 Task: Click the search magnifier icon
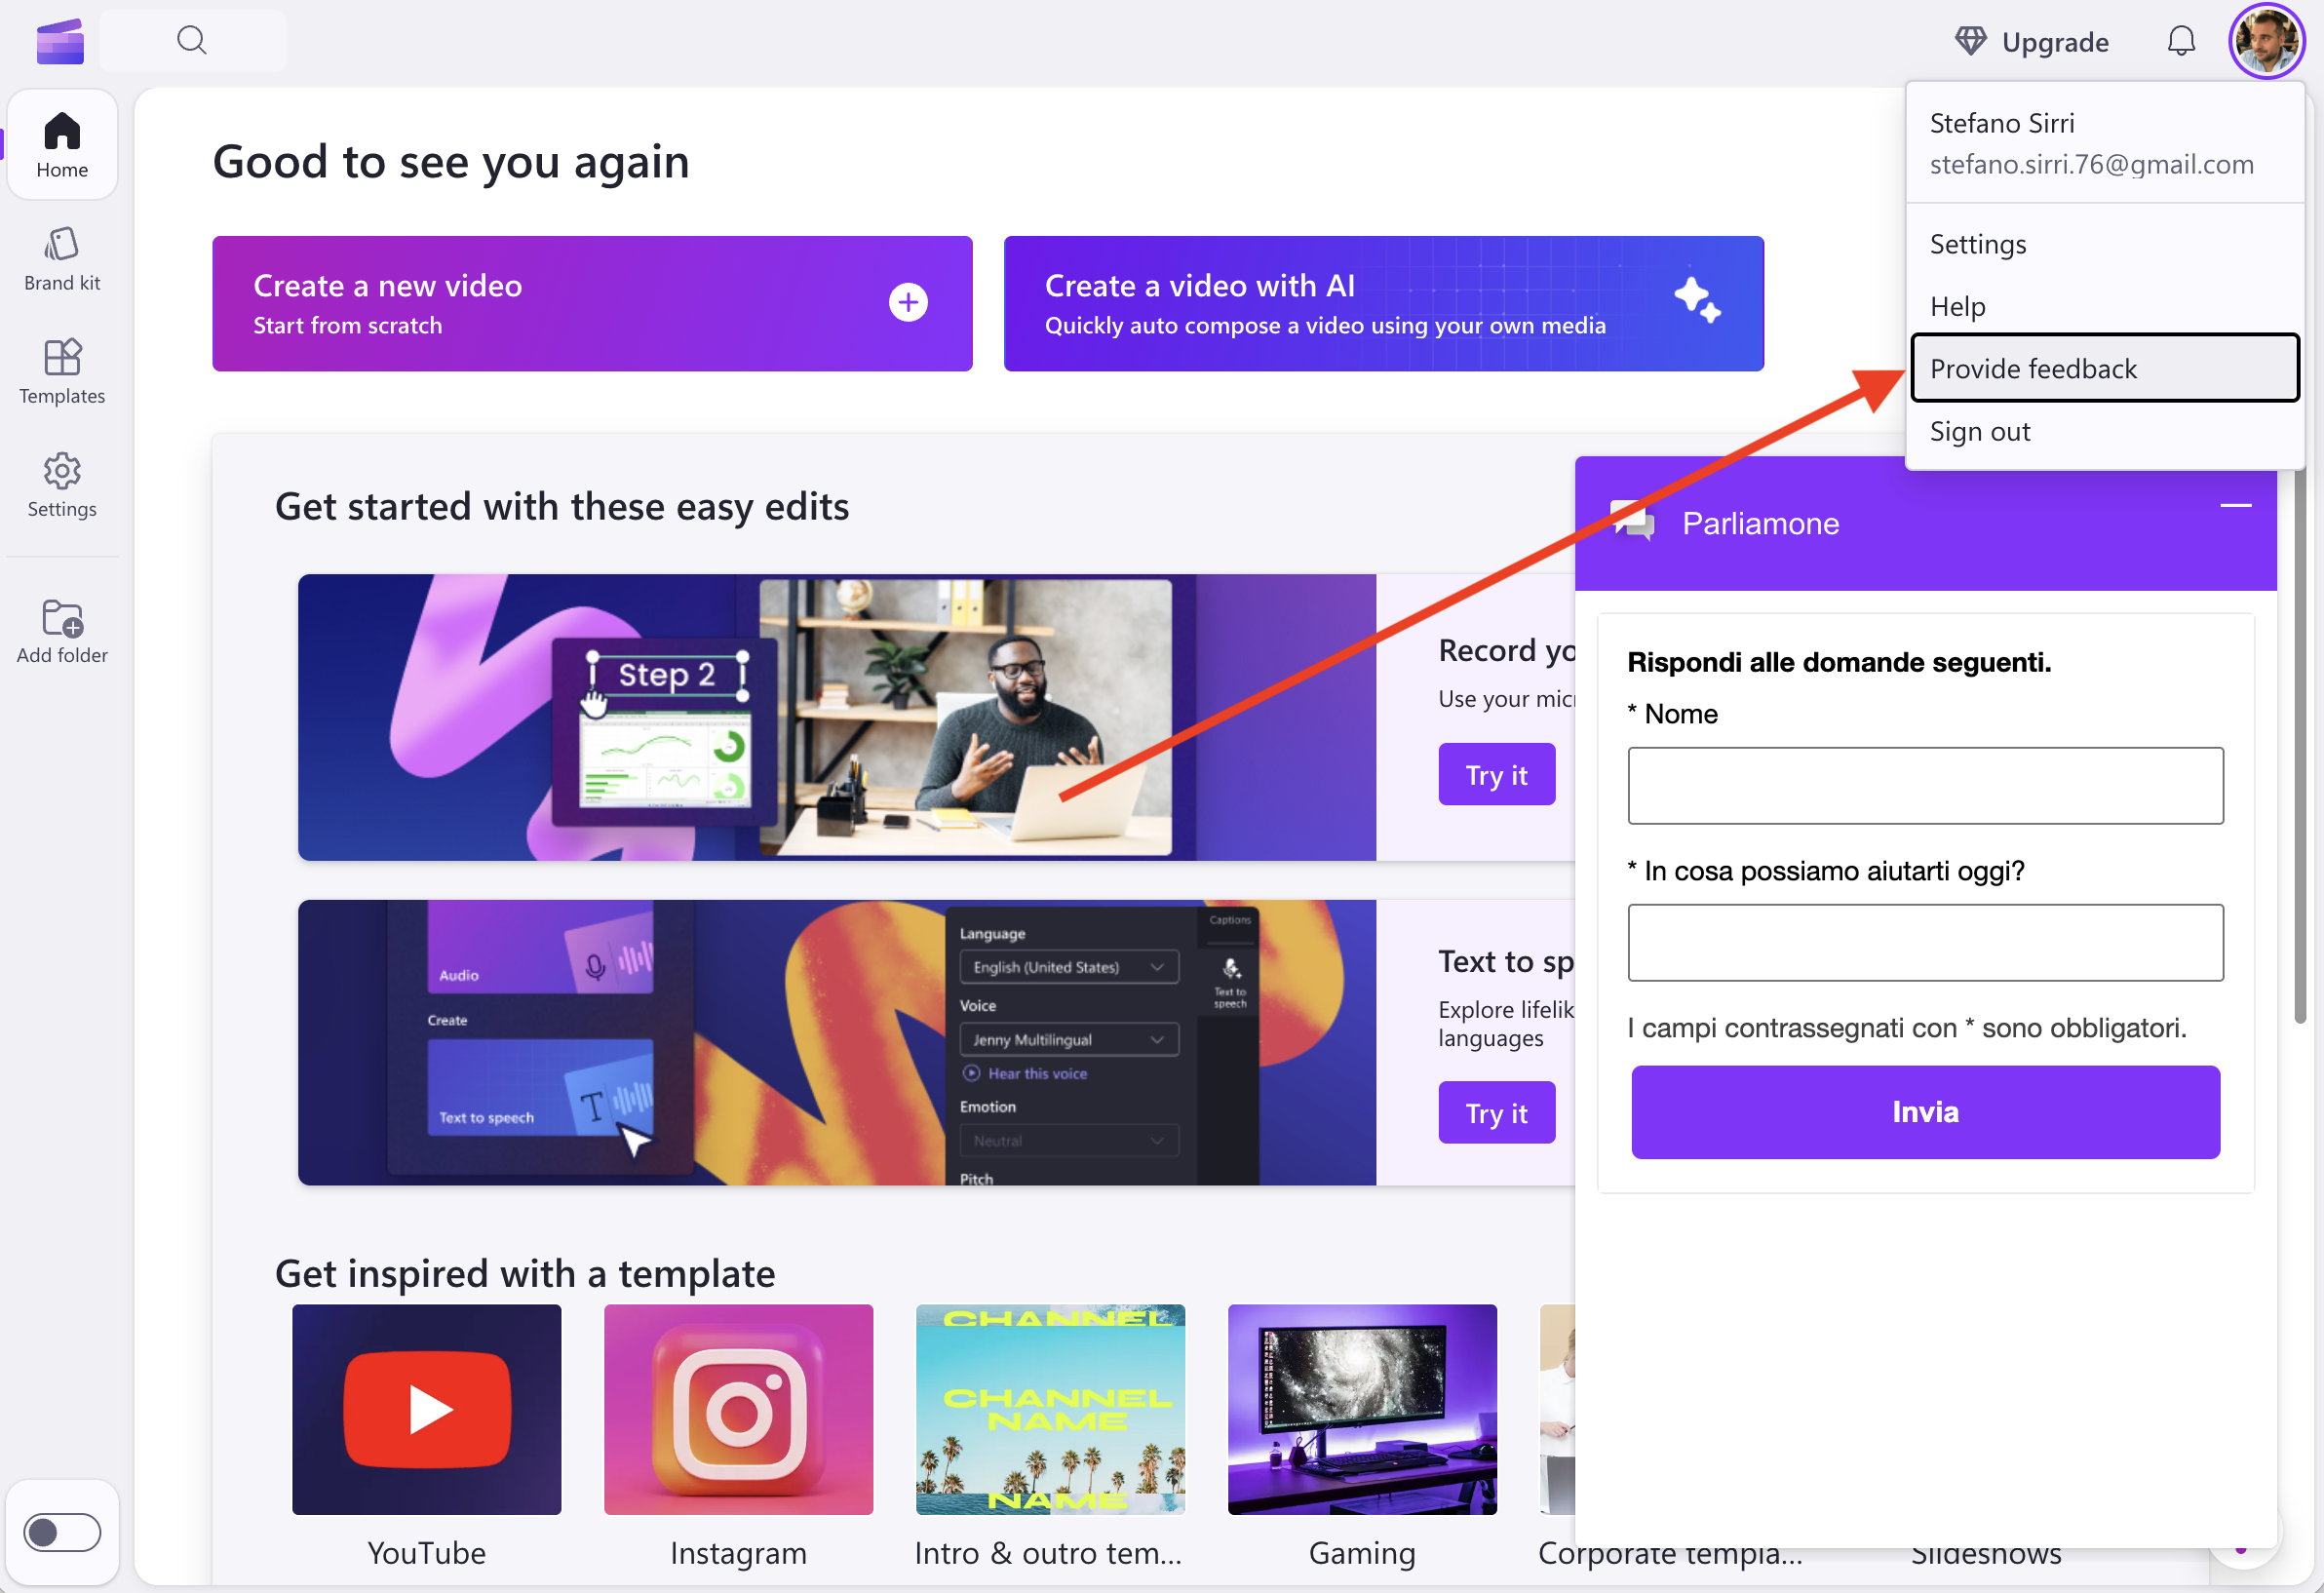192,40
